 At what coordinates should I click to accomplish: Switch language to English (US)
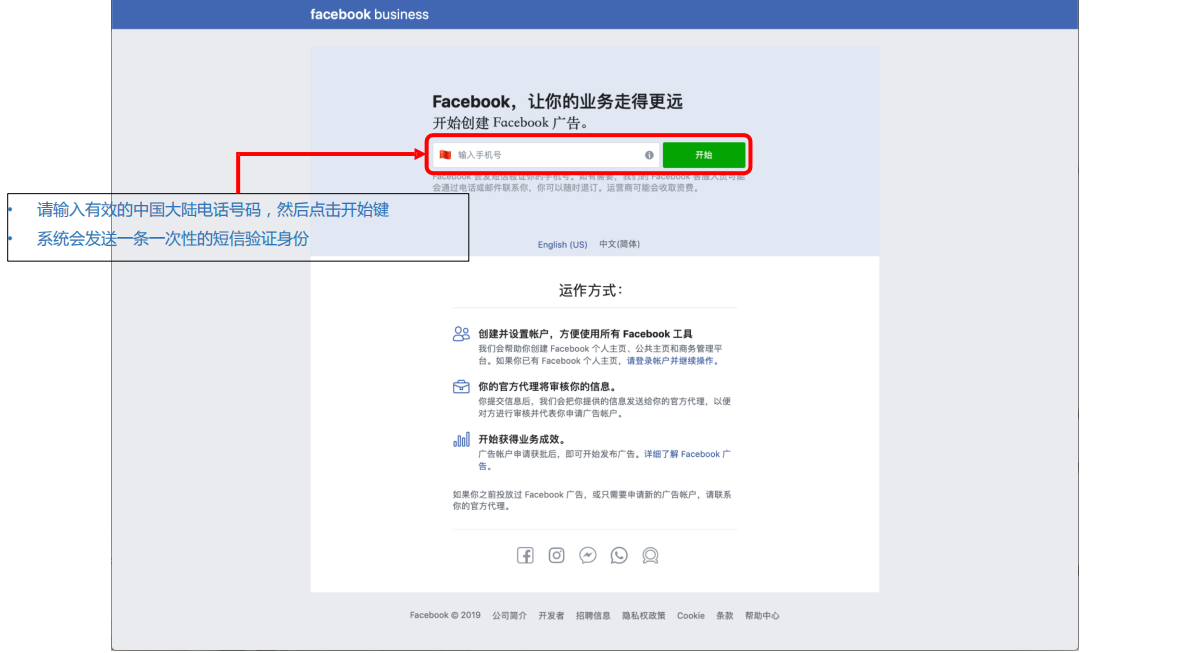563,245
